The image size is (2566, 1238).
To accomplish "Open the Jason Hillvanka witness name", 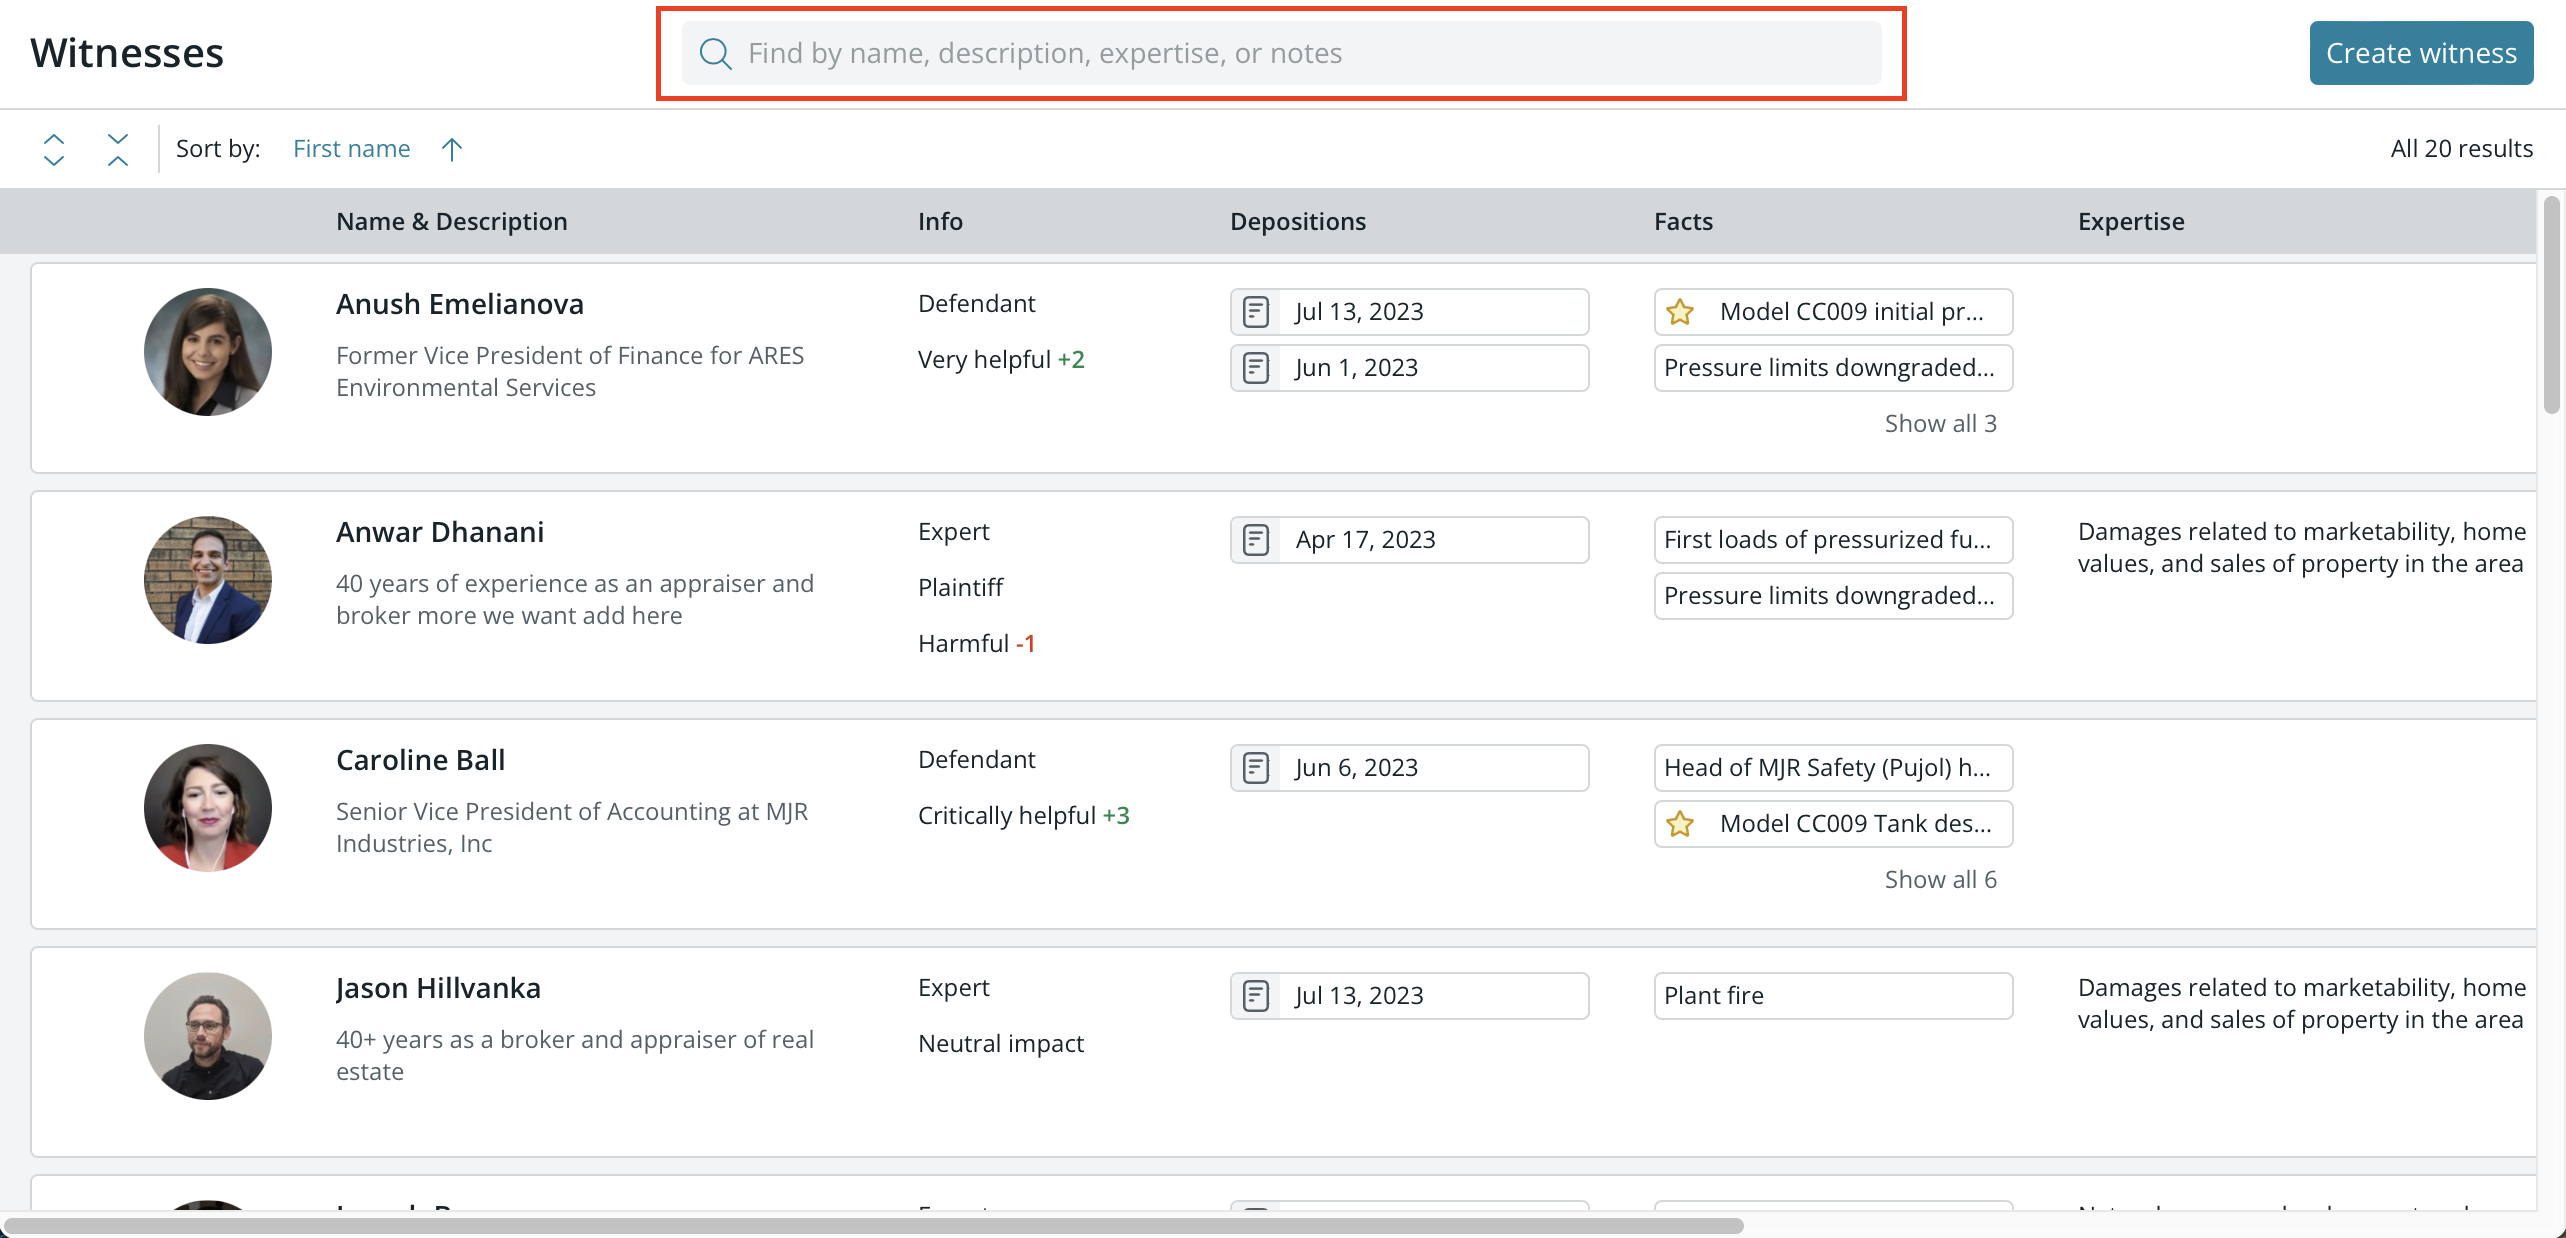I will (438, 988).
